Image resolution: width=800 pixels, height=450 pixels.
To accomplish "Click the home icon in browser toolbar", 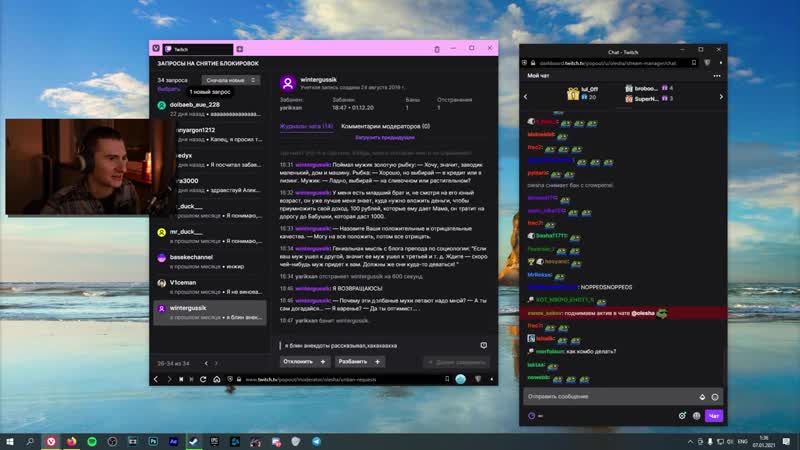I will coord(216,379).
